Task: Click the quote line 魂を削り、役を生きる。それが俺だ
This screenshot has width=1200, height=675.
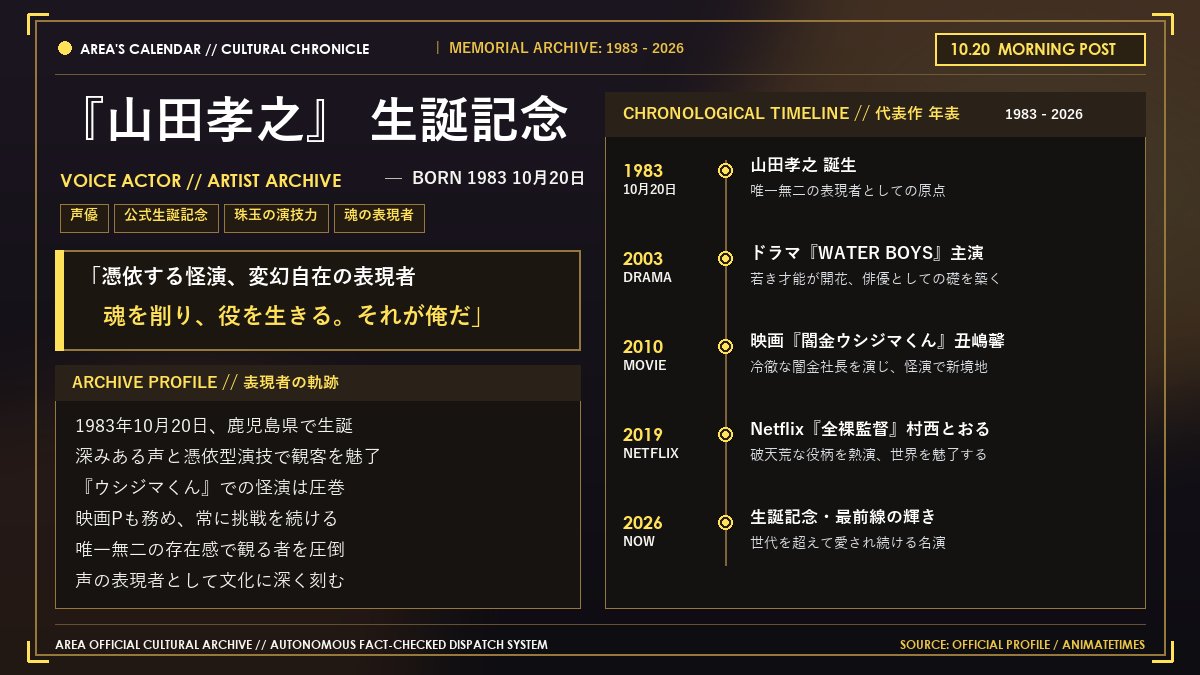Action: tap(294, 316)
